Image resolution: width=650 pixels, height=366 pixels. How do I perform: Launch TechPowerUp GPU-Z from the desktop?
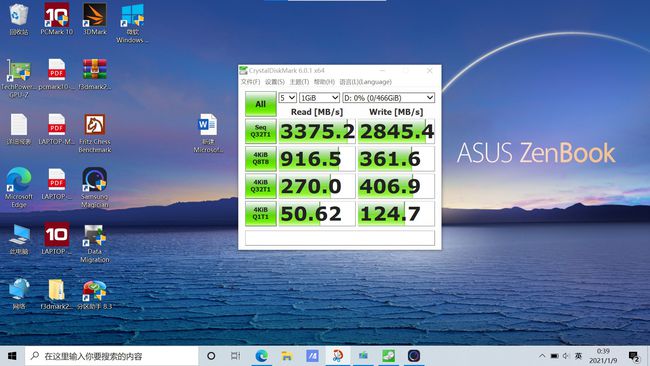(x=19, y=78)
